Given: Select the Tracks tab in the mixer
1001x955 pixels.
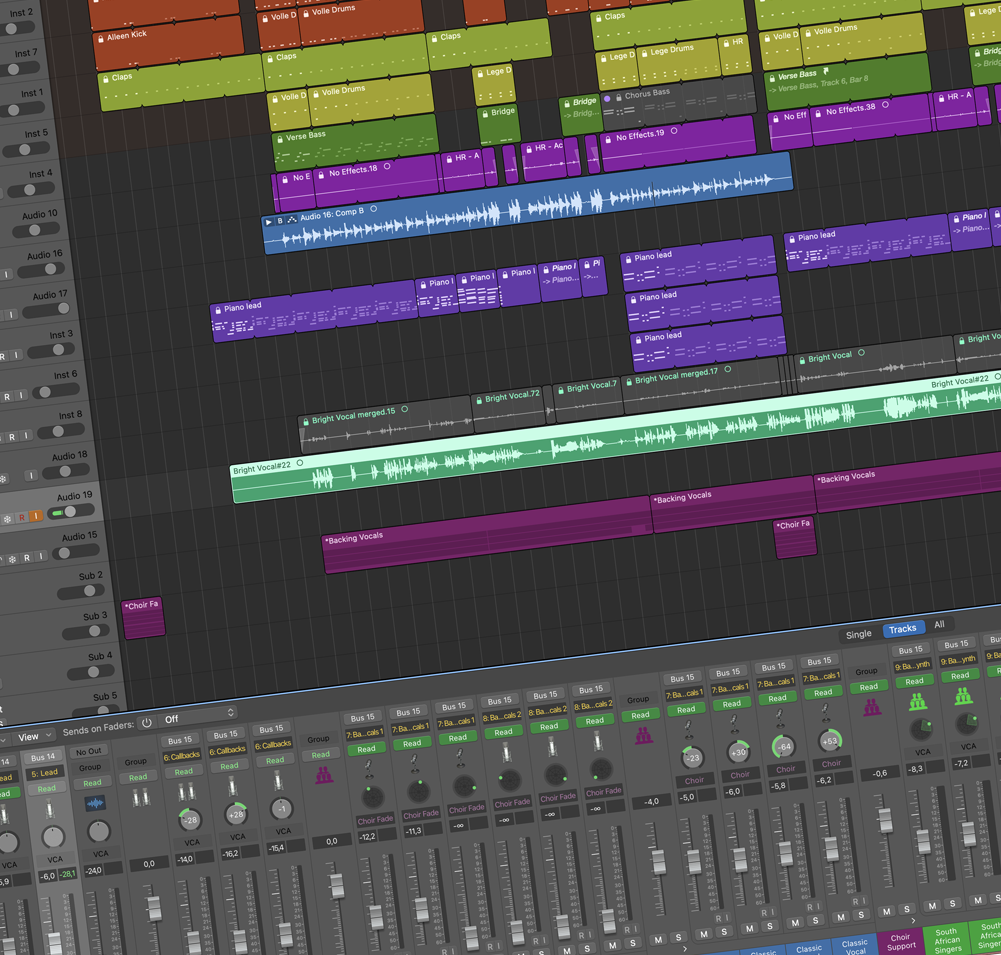Looking at the screenshot, I should [903, 629].
